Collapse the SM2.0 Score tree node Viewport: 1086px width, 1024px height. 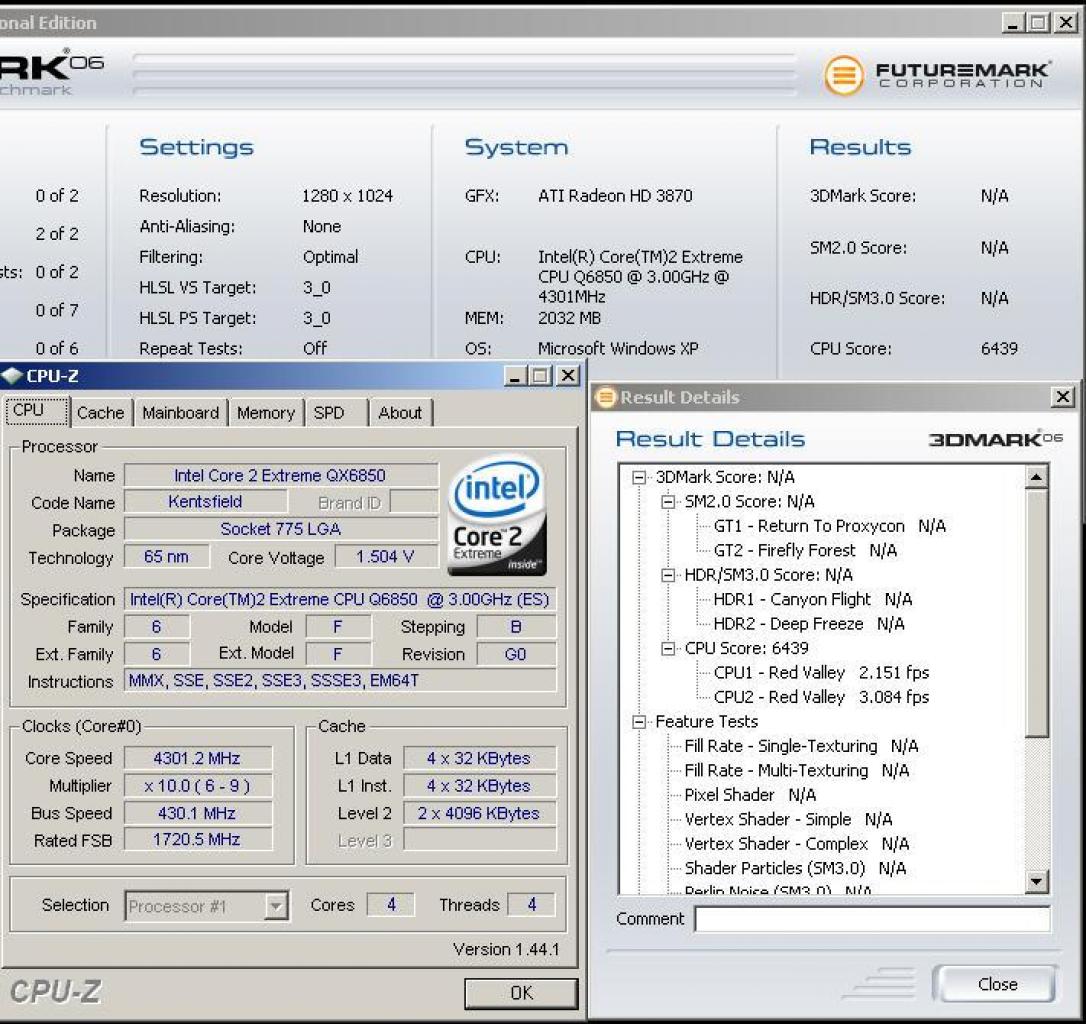668,502
